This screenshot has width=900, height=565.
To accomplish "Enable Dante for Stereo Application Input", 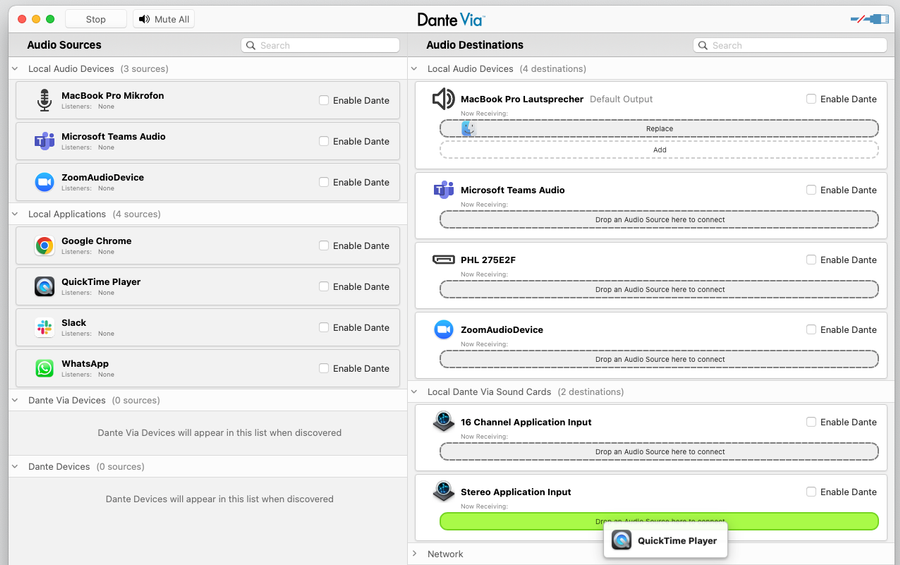I will [x=811, y=492].
